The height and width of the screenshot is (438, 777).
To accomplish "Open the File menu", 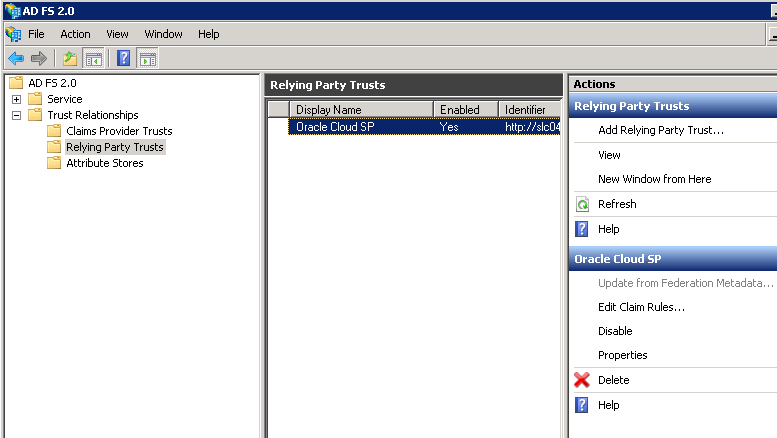I will click(x=36, y=34).
